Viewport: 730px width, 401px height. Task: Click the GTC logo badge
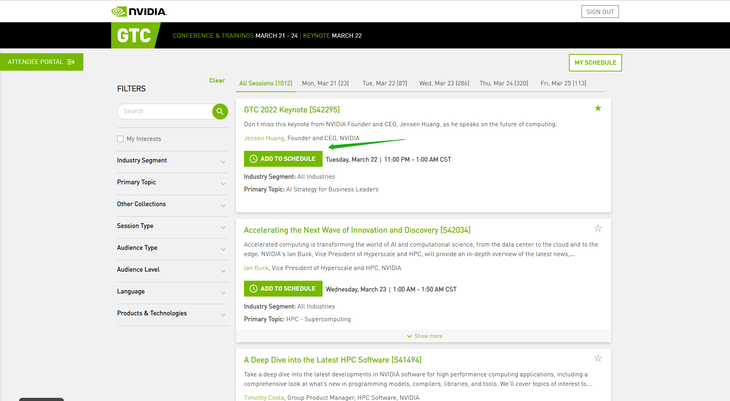[x=134, y=35]
